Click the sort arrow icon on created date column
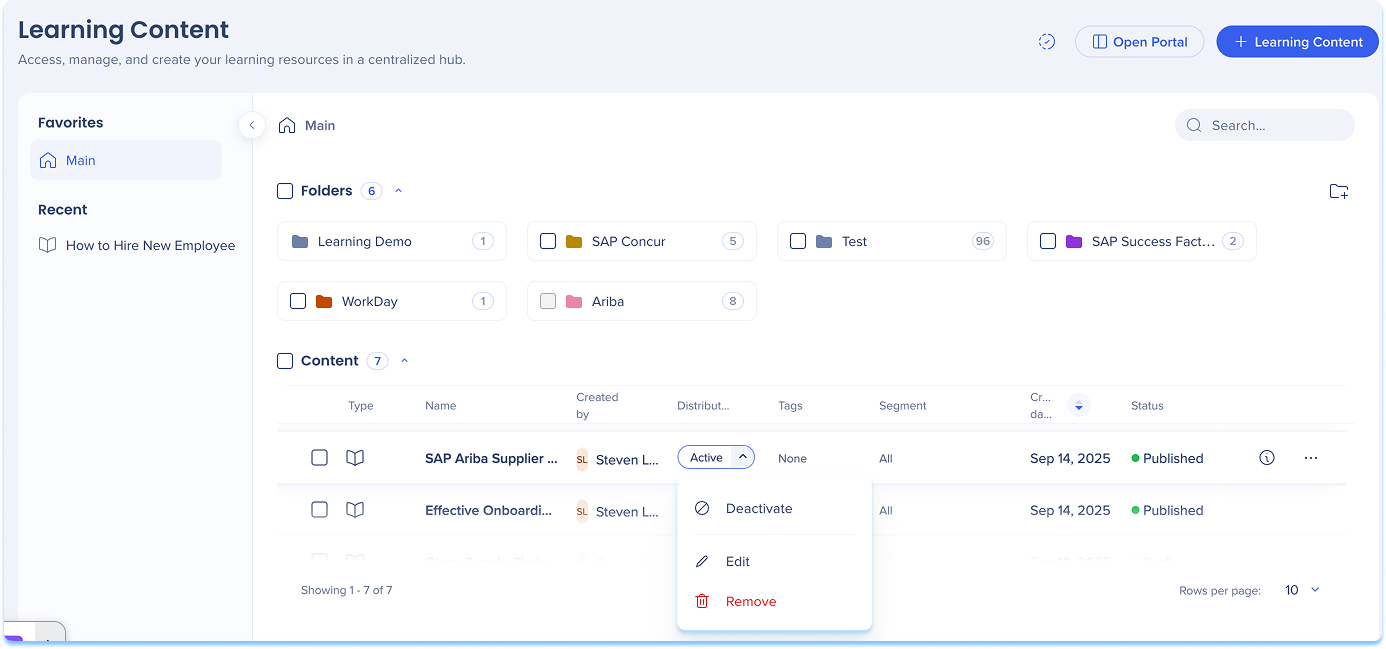Viewport: 1386px width, 649px height. coord(1078,406)
